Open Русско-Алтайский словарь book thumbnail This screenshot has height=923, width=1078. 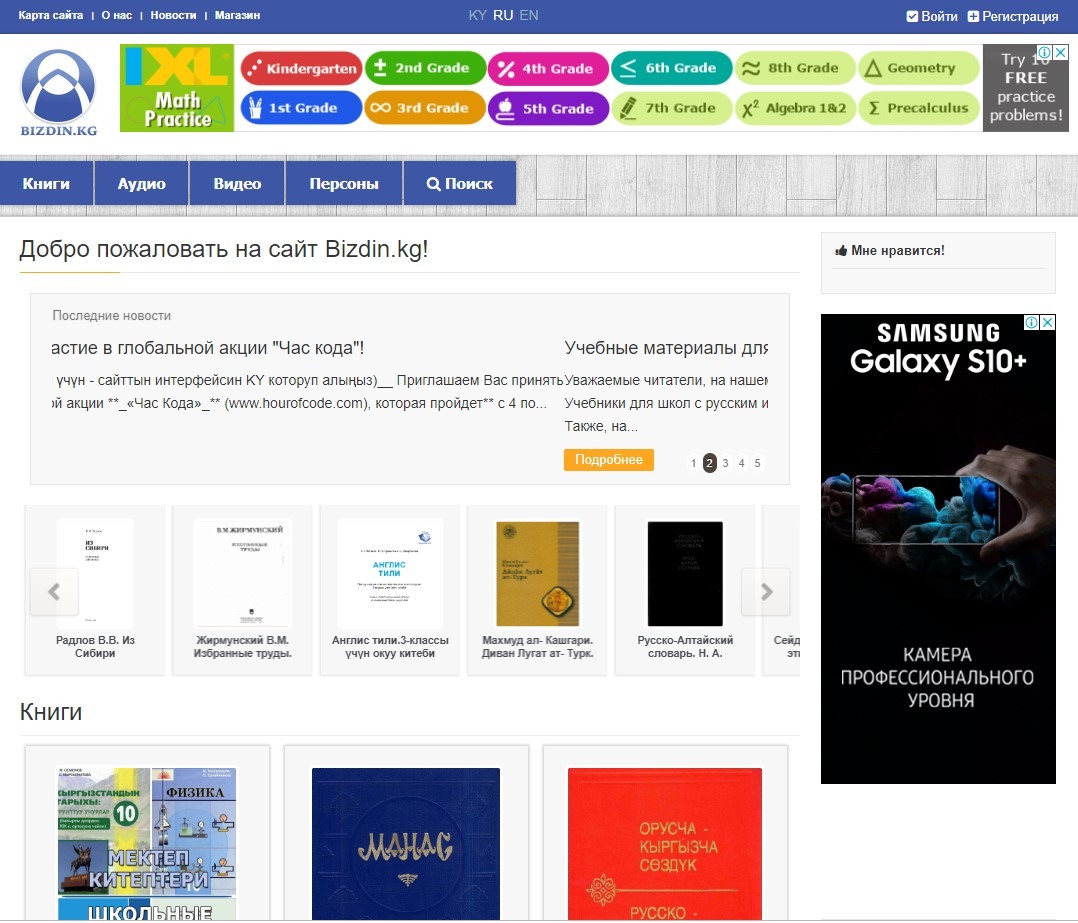click(x=685, y=574)
